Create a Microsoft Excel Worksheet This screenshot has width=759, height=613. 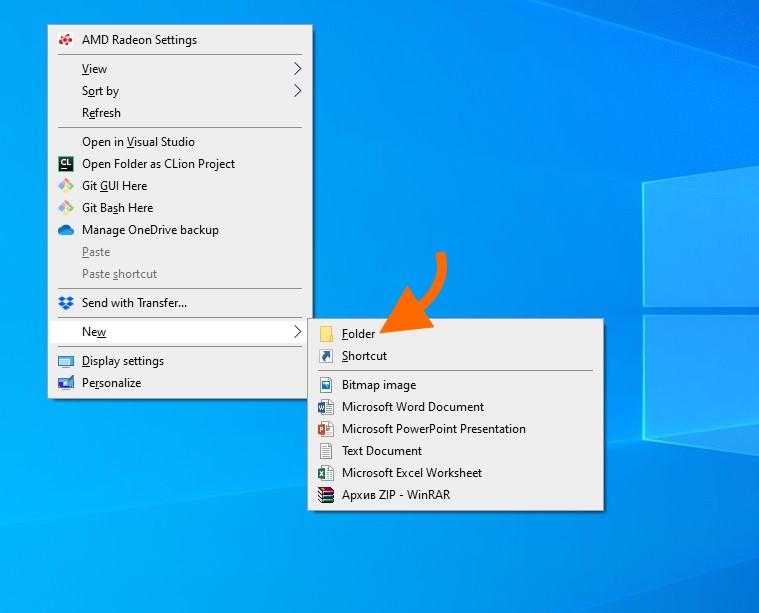tap(455, 473)
